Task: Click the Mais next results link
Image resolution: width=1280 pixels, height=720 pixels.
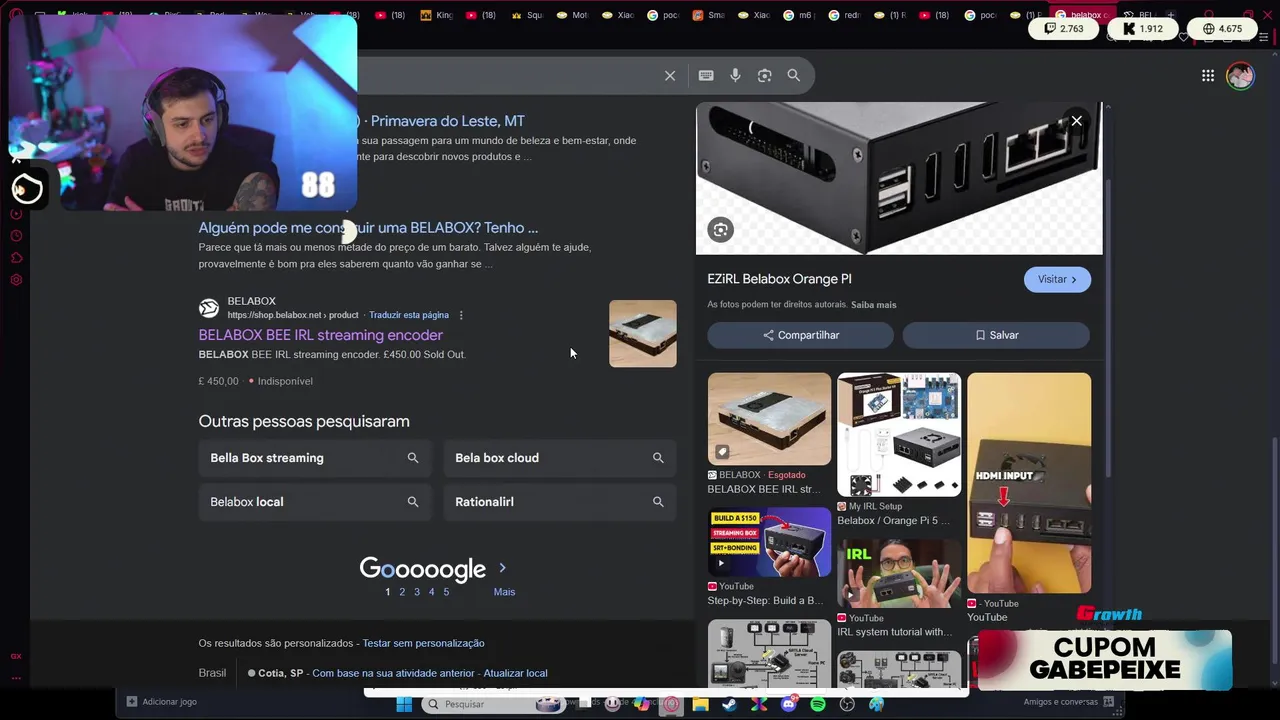Action: pyautogui.click(x=504, y=592)
